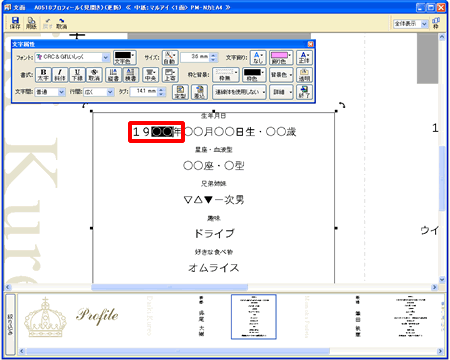The image size is (450, 360).
Task: Click the thumbnail strip scrollbar left arrow
Action: point(22,351)
